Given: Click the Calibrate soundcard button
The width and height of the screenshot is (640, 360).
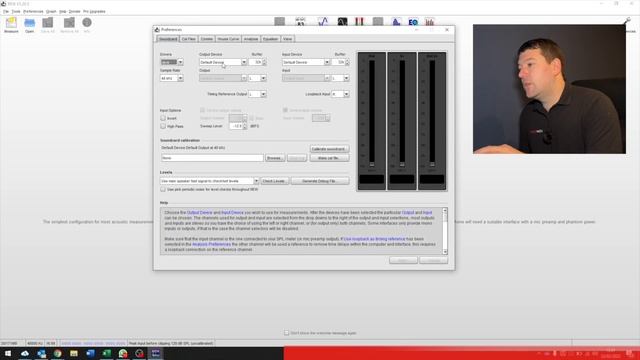Looking at the screenshot, I should pos(329,149).
